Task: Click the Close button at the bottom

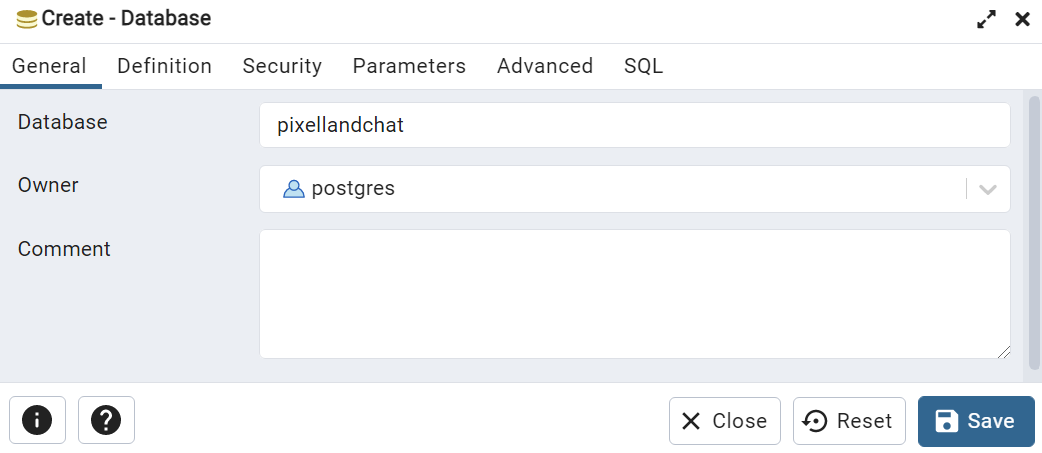Action: pyautogui.click(x=724, y=420)
